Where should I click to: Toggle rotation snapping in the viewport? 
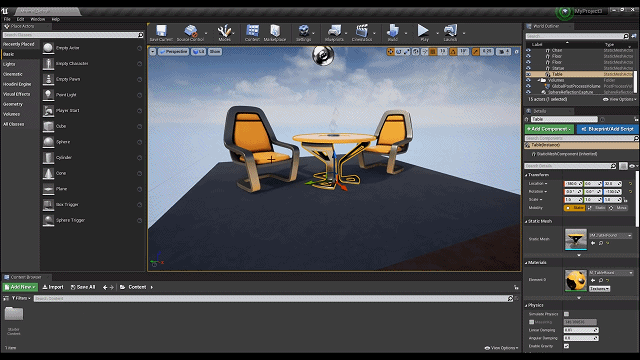point(453,52)
